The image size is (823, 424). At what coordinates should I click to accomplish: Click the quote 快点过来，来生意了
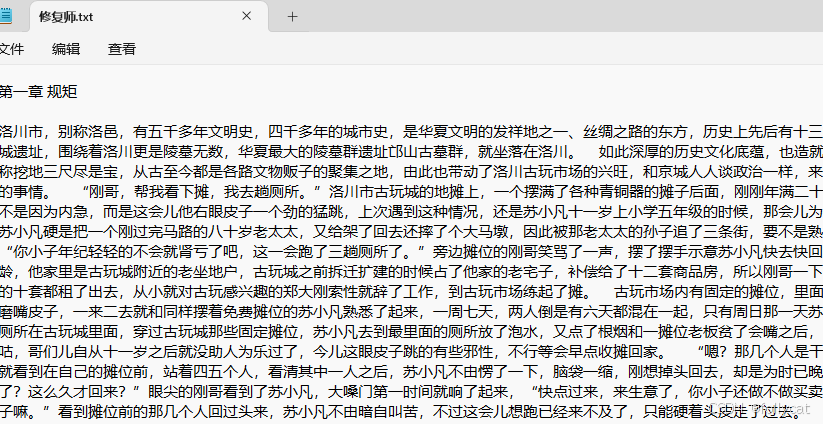[x=605, y=392]
